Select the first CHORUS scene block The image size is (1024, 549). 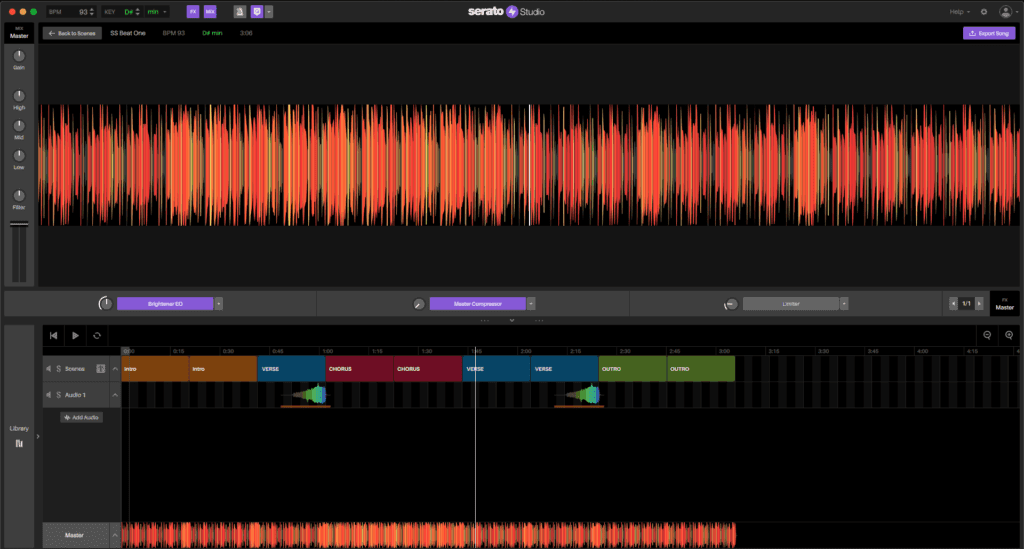tap(359, 369)
